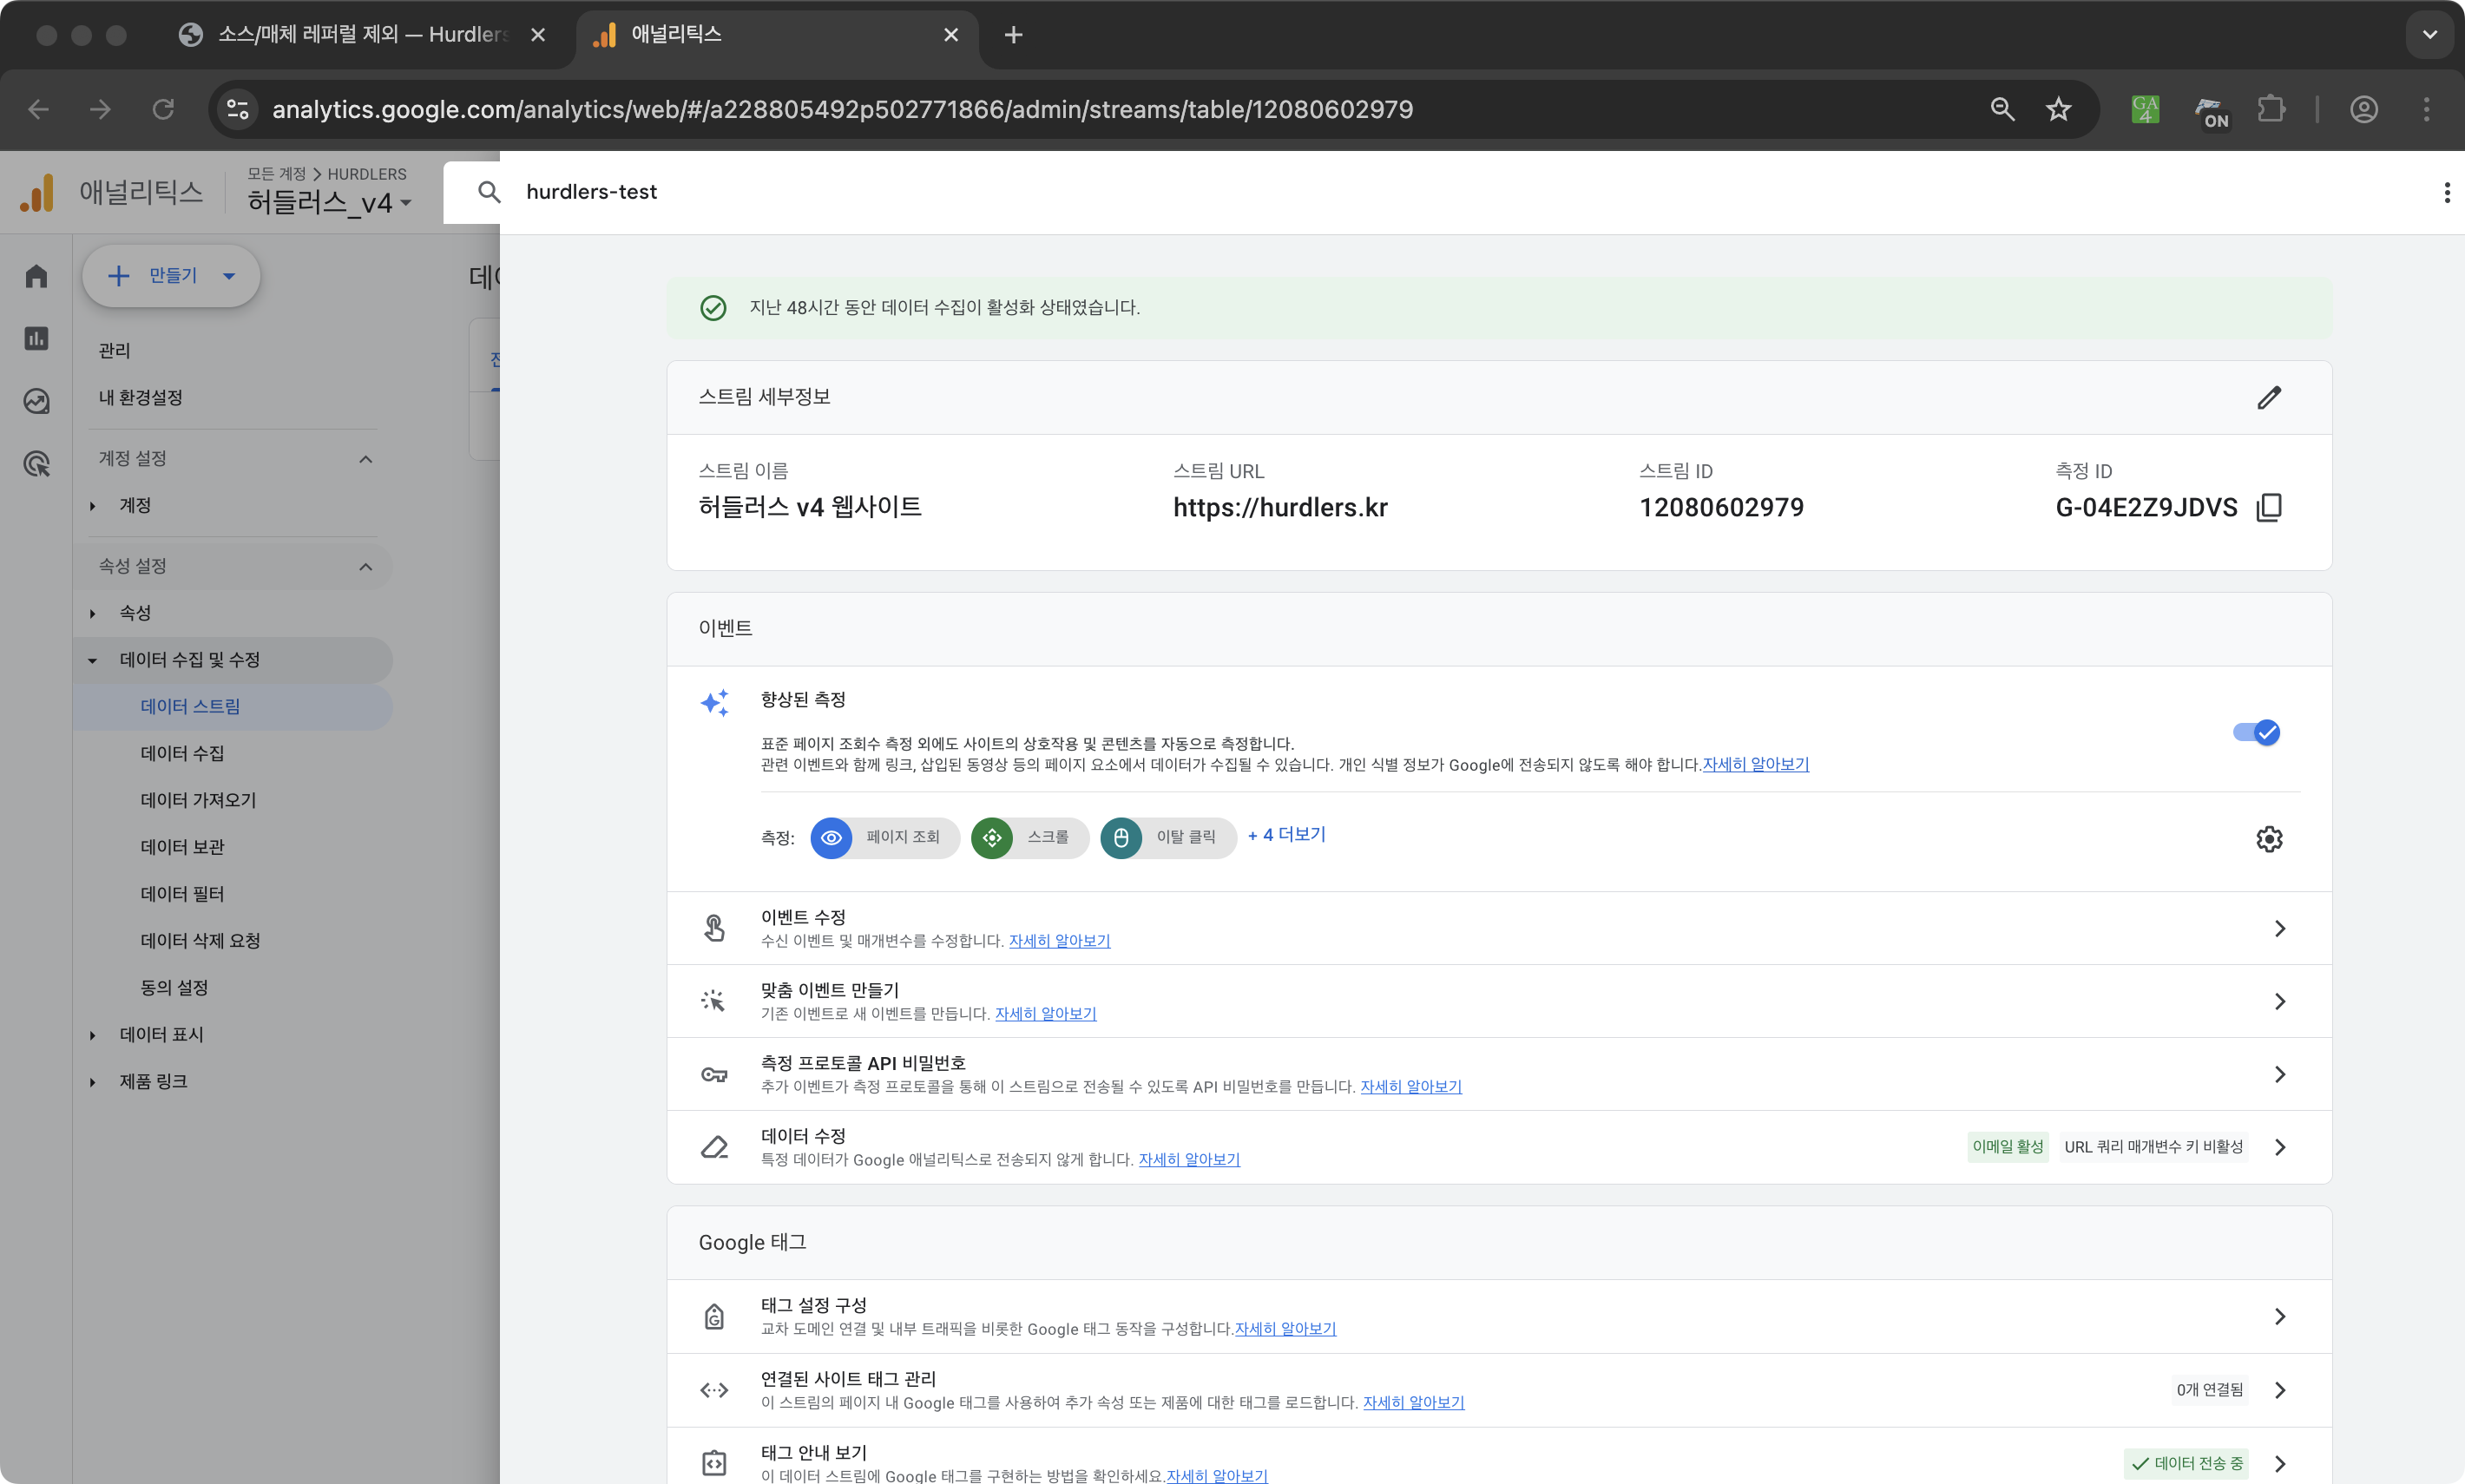This screenshot has height=1484, width=2465.
Task: Open 이벤트 수정 row chevron
Action: click(x=2280, y=929)
